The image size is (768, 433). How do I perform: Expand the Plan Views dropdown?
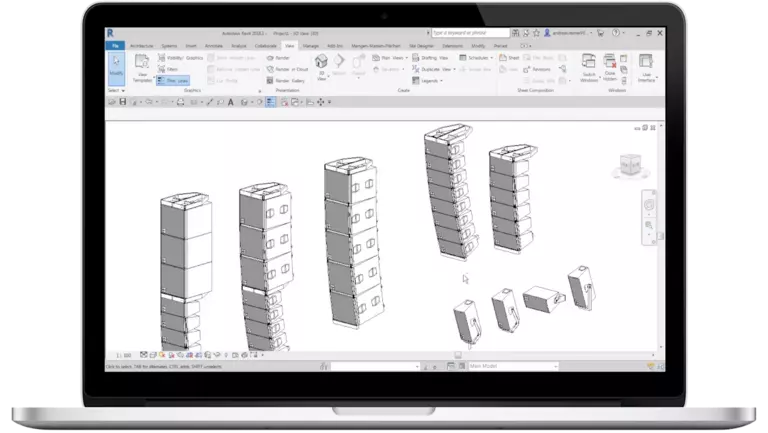pos(390,58)
